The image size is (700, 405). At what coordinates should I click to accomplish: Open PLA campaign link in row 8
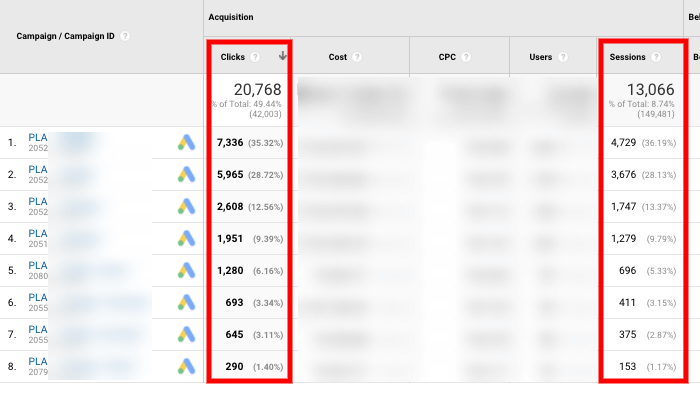[38, 362]
